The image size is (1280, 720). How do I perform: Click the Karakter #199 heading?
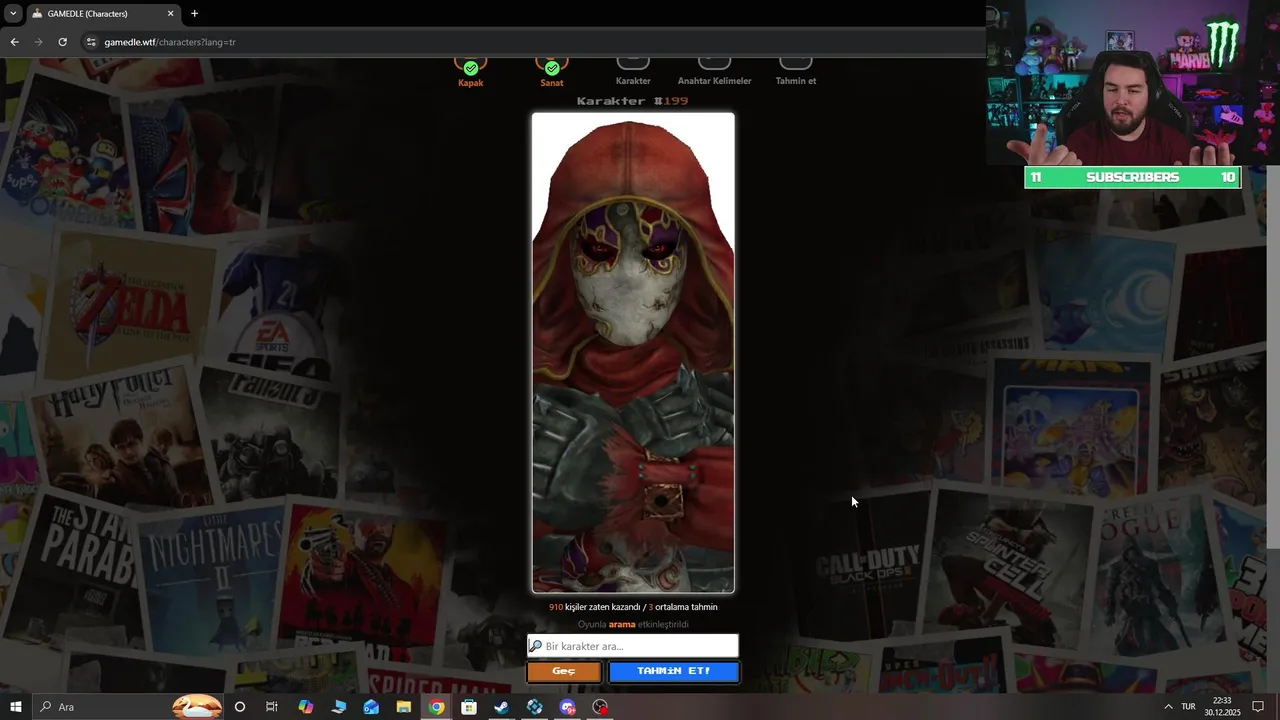click(633, 101)
